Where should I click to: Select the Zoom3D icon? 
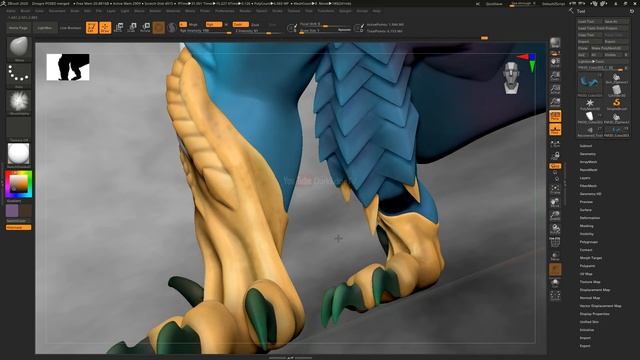[555, 216]
